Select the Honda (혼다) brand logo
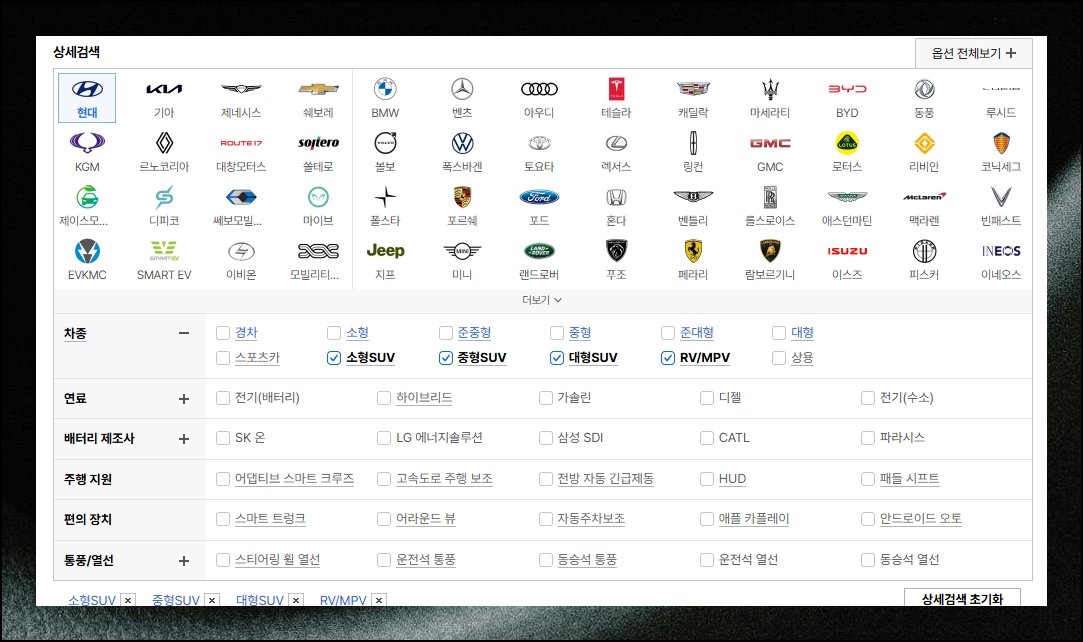1083x642 pixels. pos(616,197)
